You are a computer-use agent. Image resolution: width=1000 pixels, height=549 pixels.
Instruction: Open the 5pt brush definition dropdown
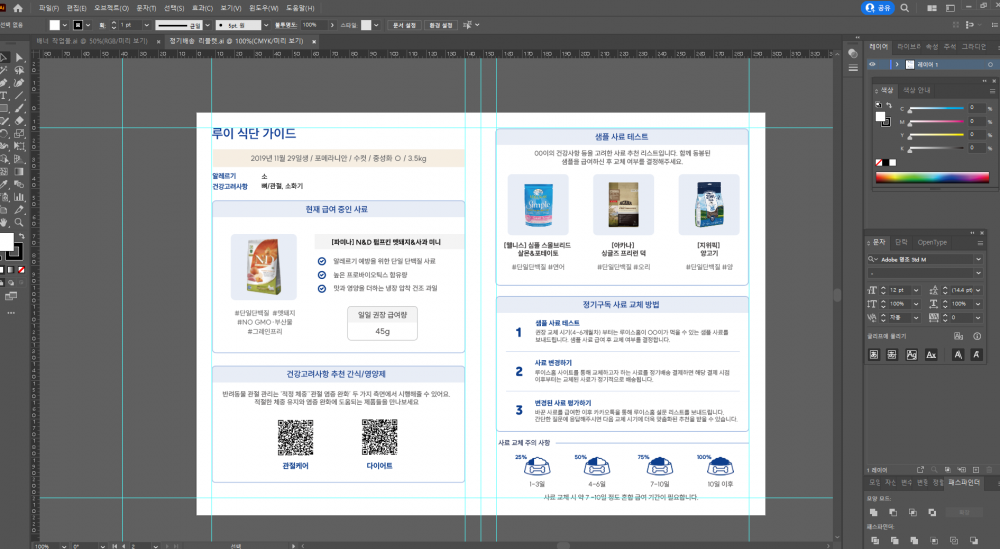(x=266, y=25)
